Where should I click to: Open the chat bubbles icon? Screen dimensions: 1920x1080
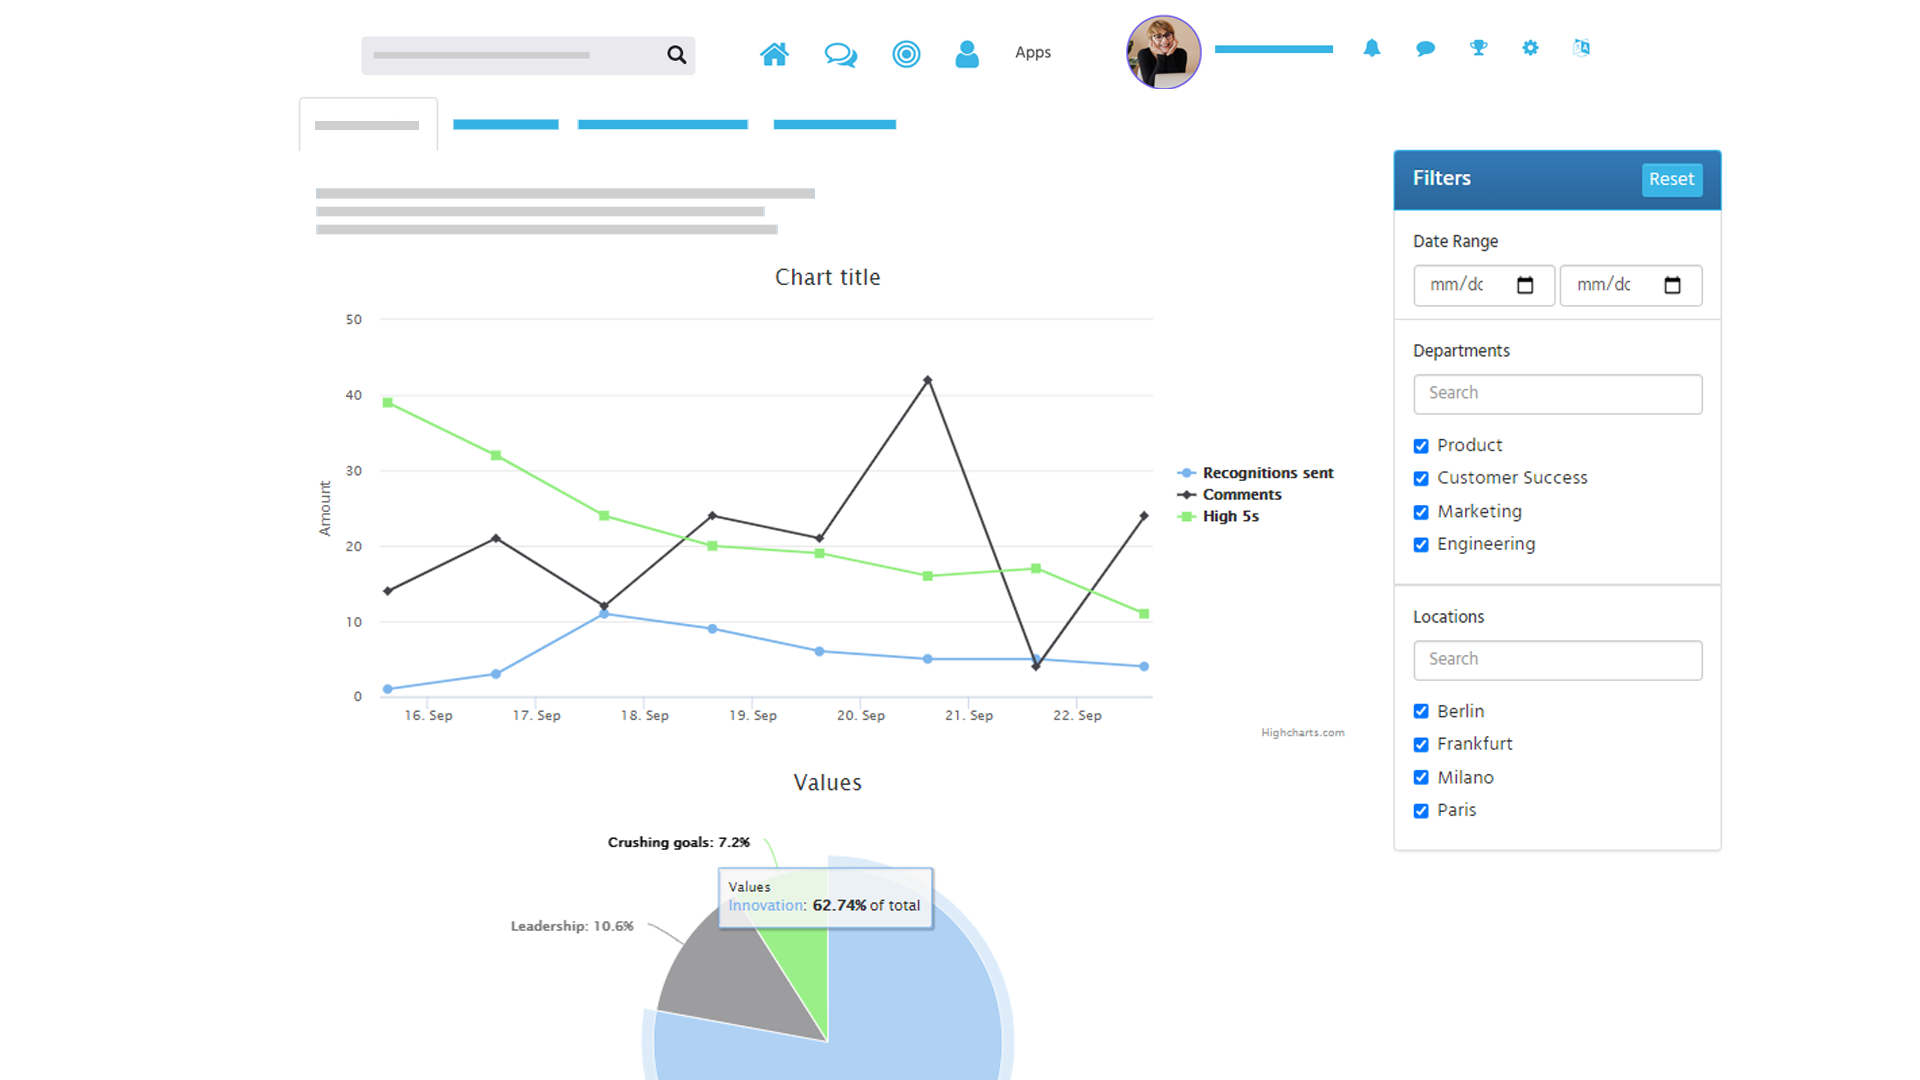coord(840,54)
